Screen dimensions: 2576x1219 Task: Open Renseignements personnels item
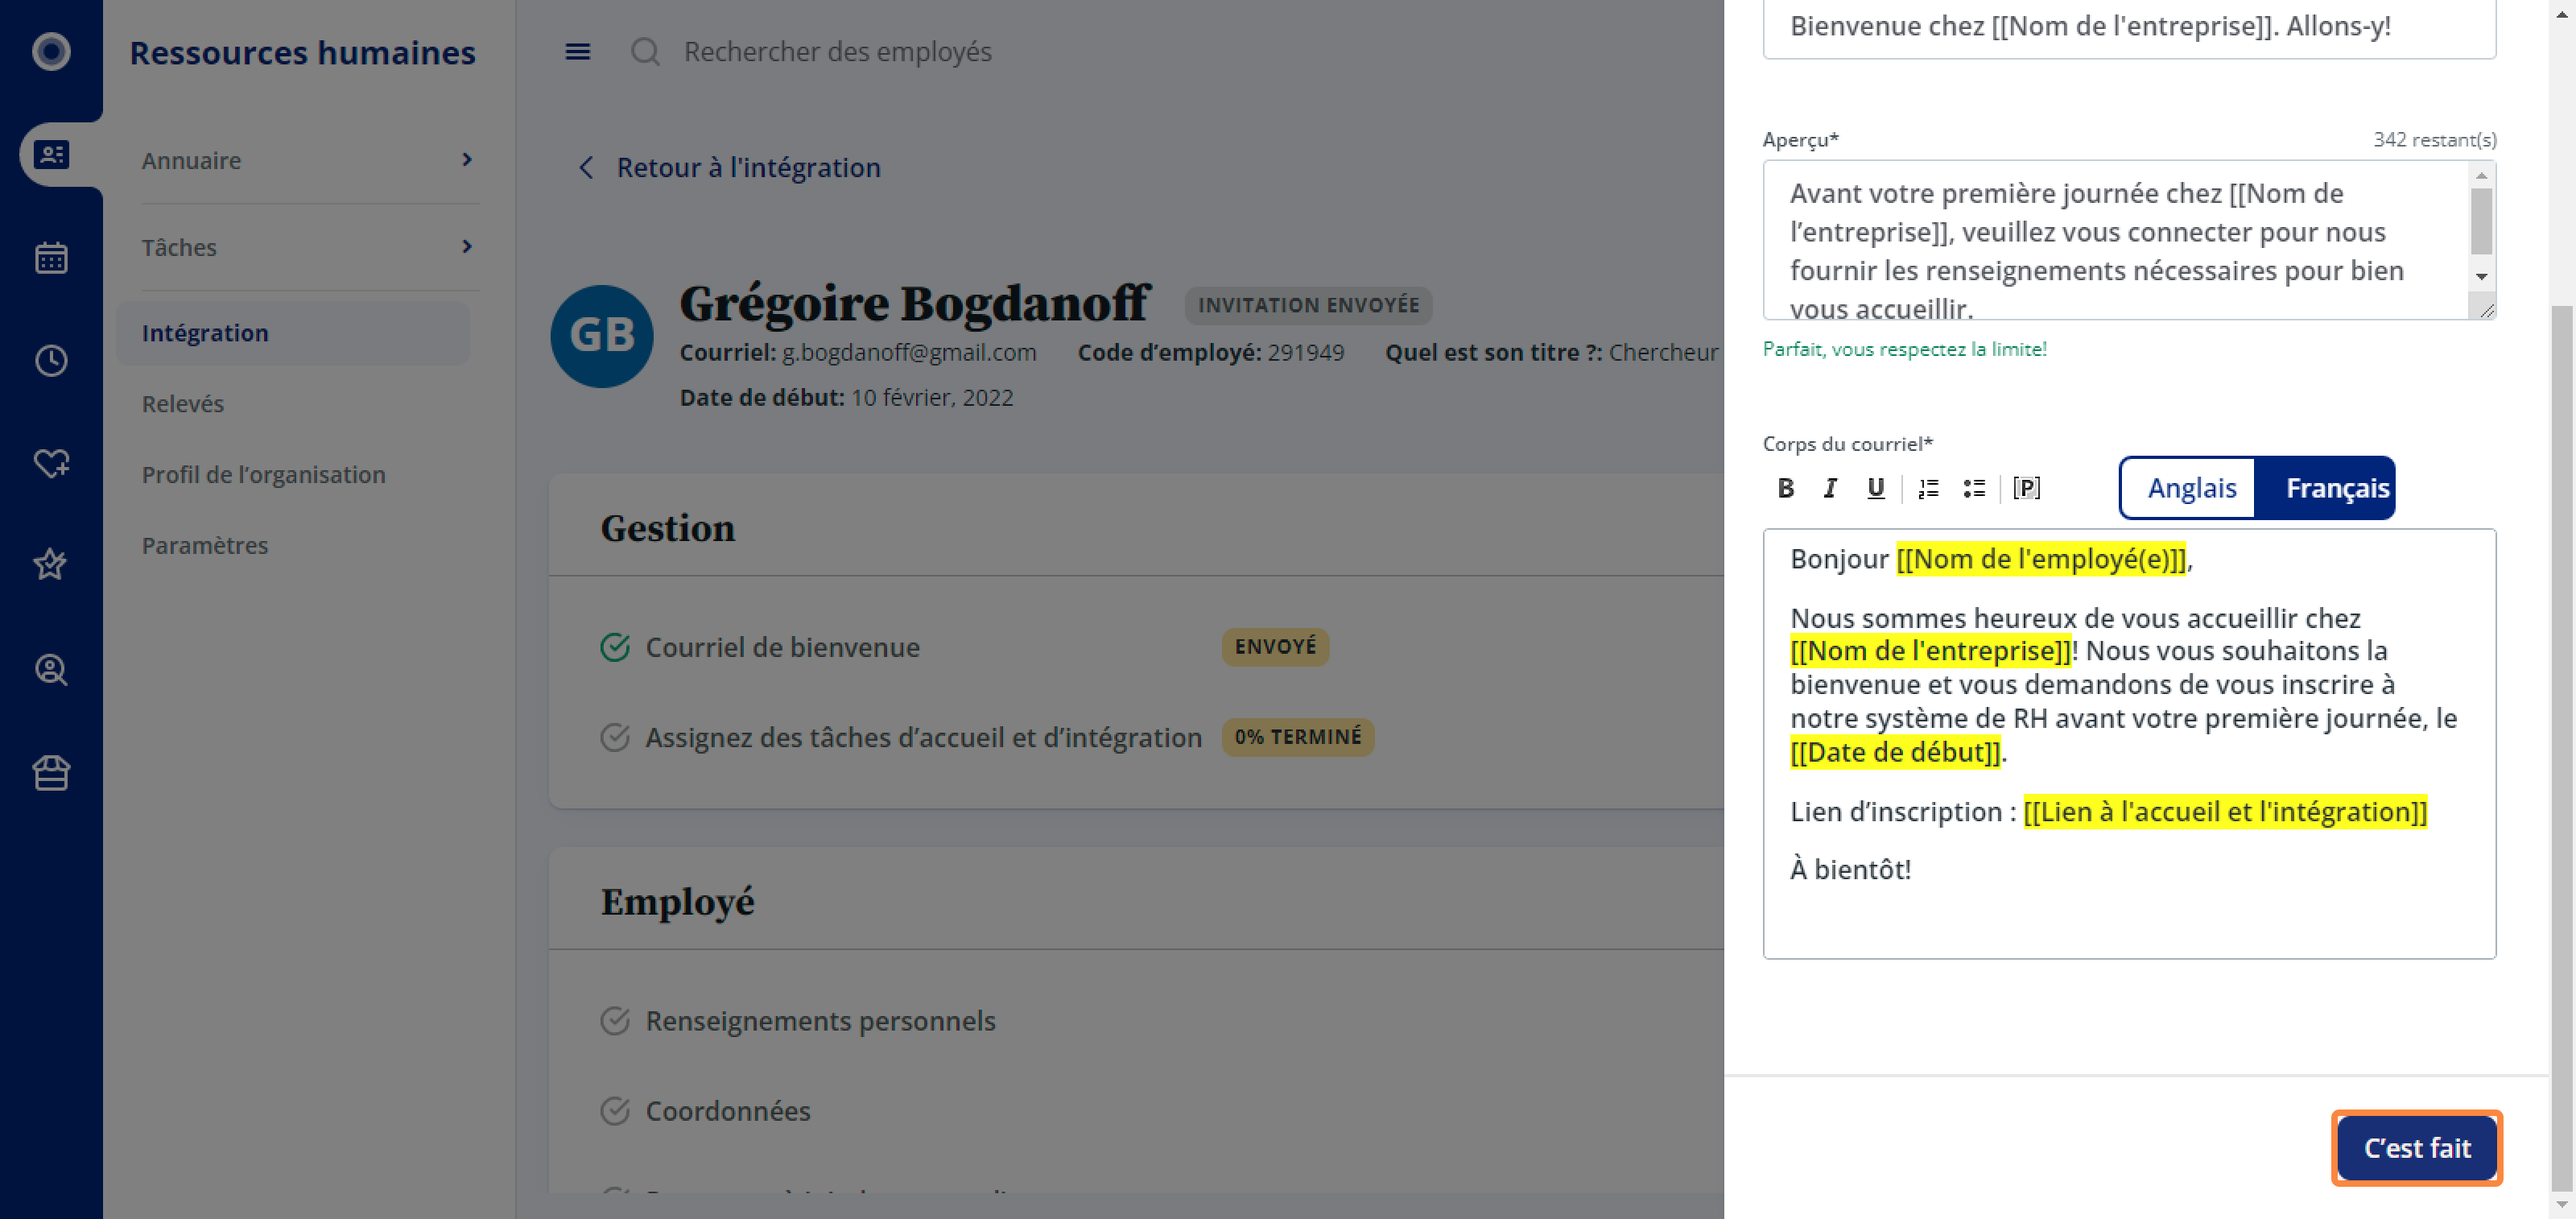coord(820,1020)
